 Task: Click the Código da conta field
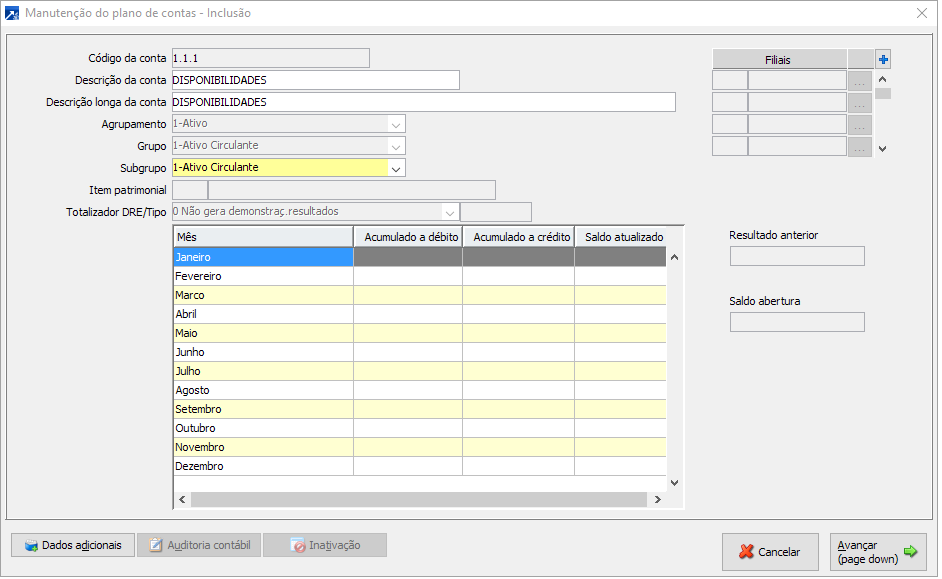[270, 58]
